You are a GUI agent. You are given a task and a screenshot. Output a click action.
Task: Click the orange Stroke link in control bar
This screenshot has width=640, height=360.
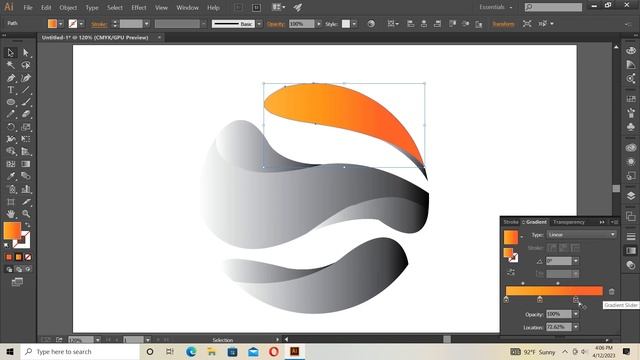pos(99,24)
